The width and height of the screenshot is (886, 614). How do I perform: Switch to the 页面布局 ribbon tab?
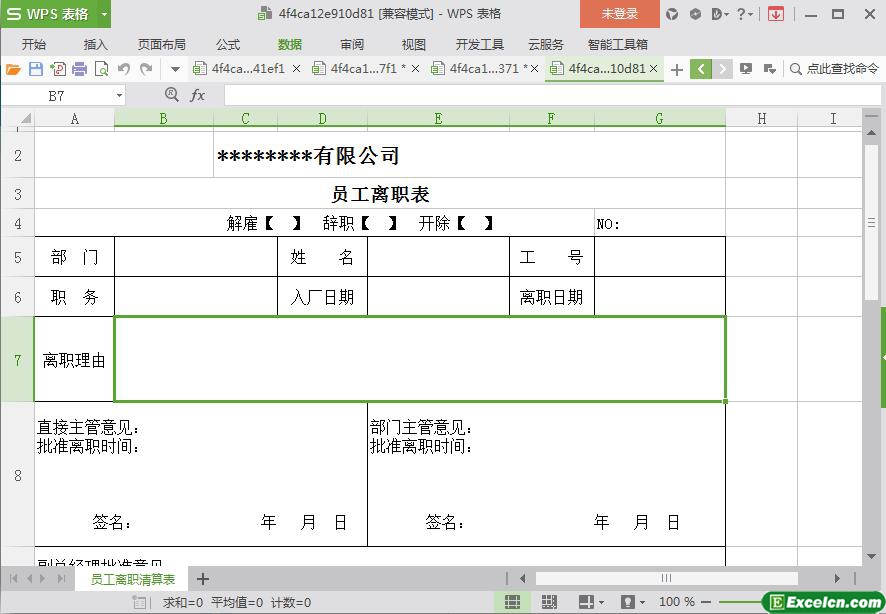[161, 45]
